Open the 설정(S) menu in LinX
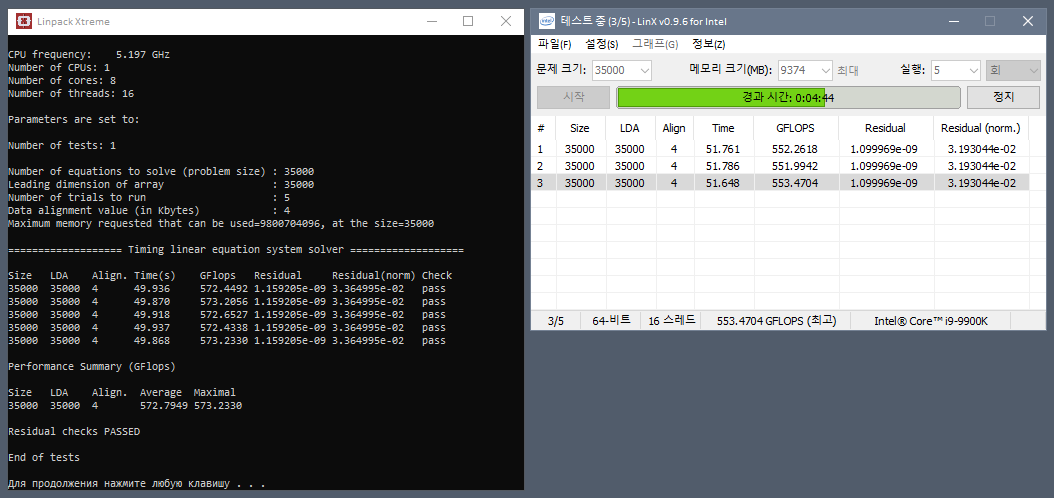The image size is (1054, 498). point(602,44)
